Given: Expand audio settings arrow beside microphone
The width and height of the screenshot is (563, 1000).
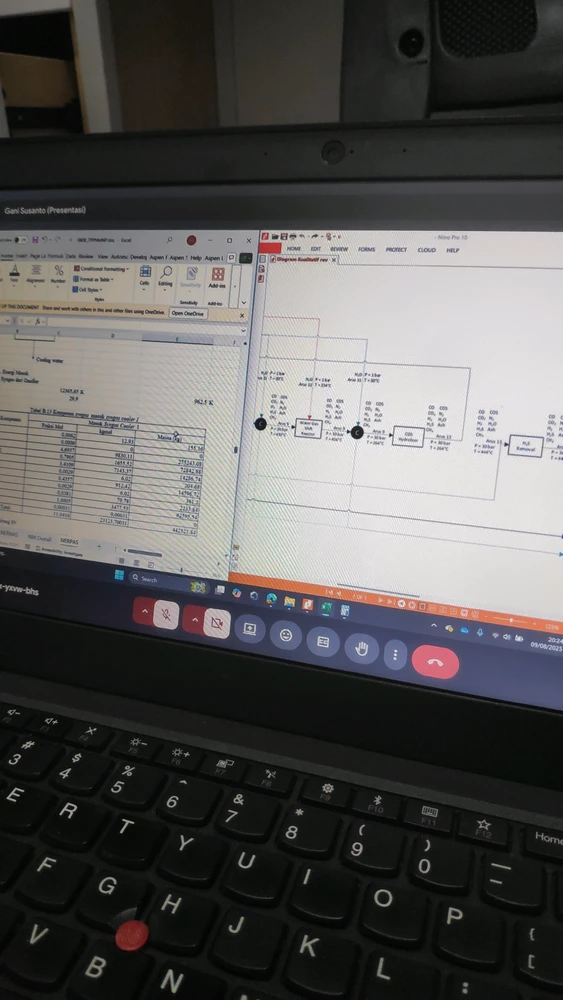Looking at the screenshot, I should pos(143,612).
